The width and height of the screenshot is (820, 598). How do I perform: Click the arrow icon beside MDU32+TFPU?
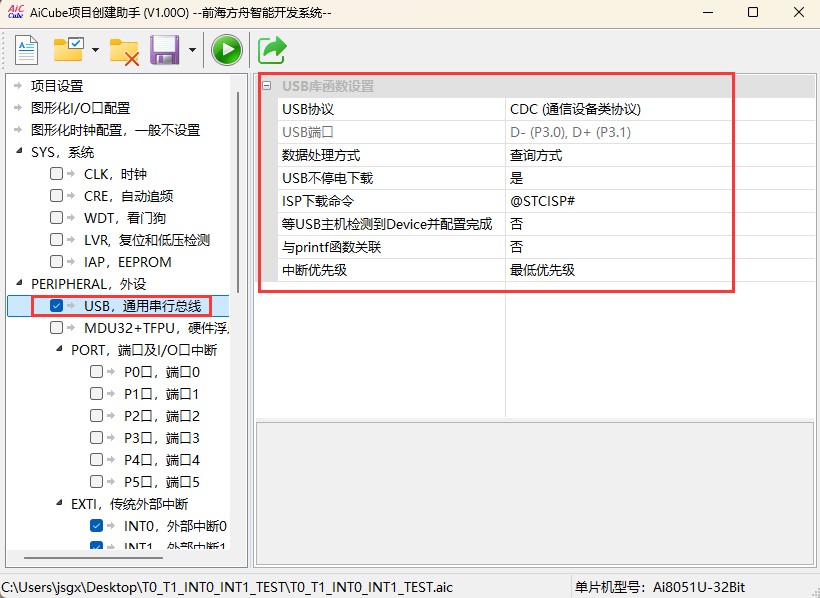71,328
